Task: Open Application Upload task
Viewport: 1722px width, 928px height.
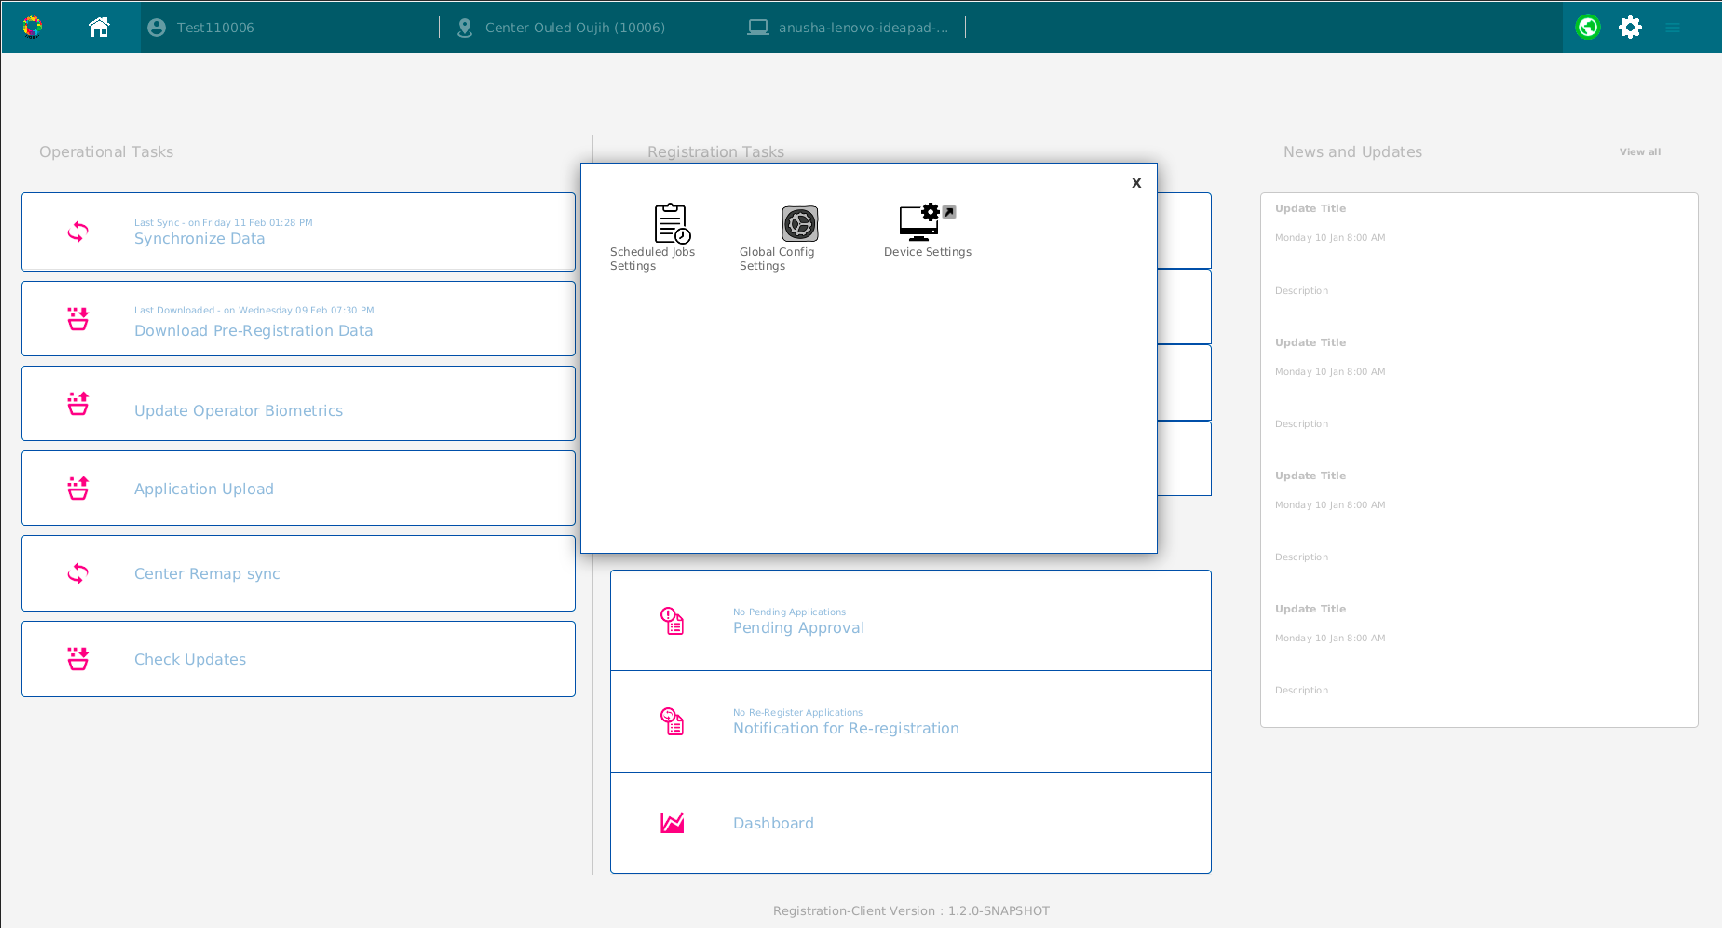Action: pos(204,489)
